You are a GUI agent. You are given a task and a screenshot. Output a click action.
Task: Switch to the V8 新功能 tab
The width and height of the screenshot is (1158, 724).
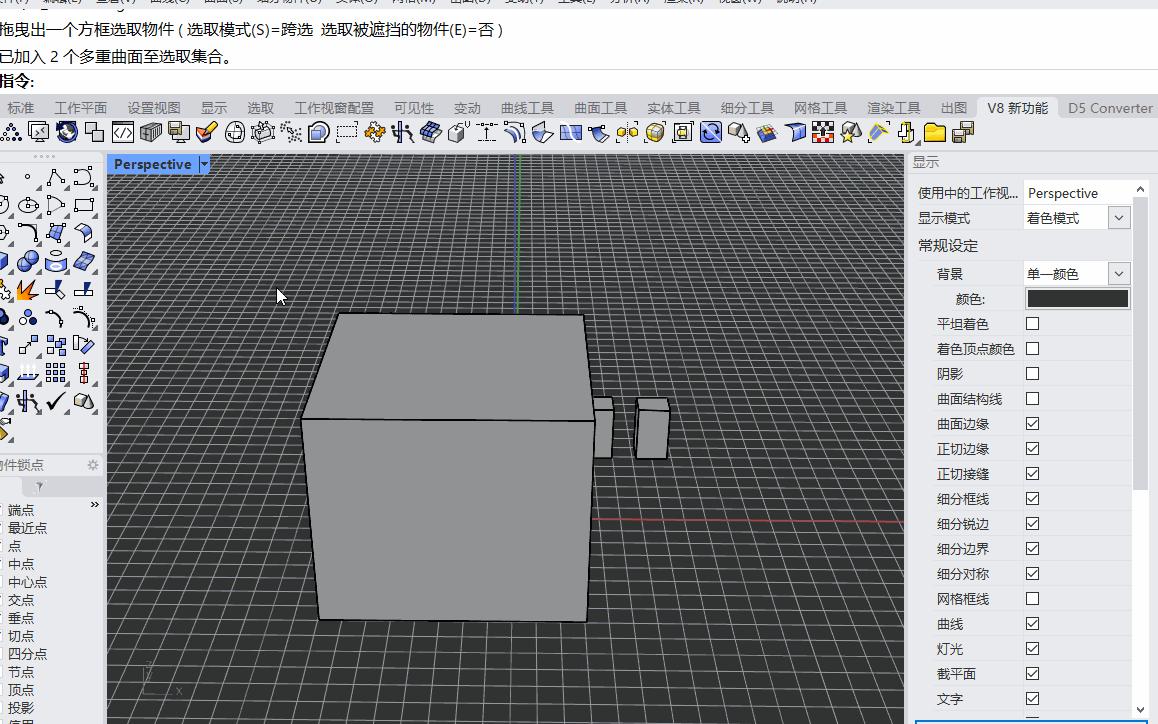1017,107
